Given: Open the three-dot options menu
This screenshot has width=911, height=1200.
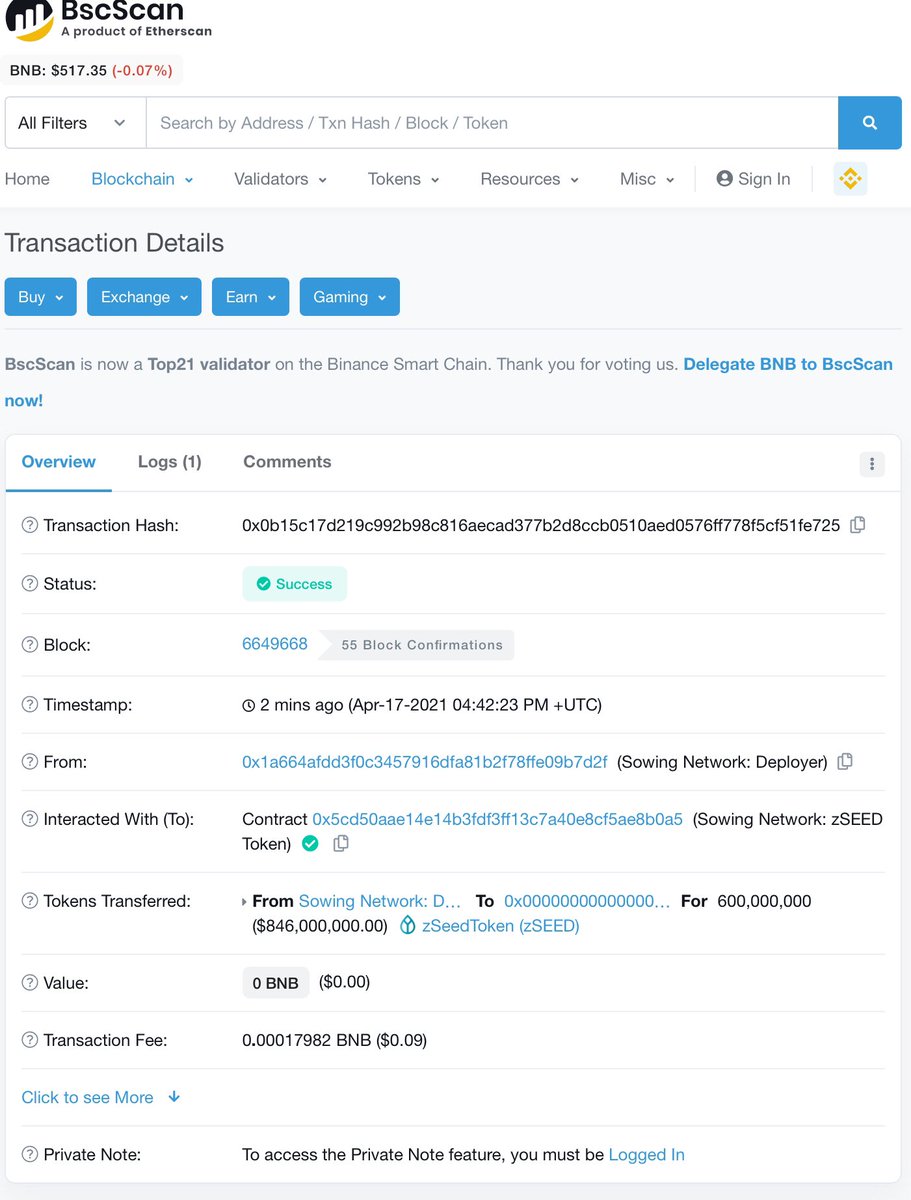Looking at the screenshot, I should tap(872, 464).
